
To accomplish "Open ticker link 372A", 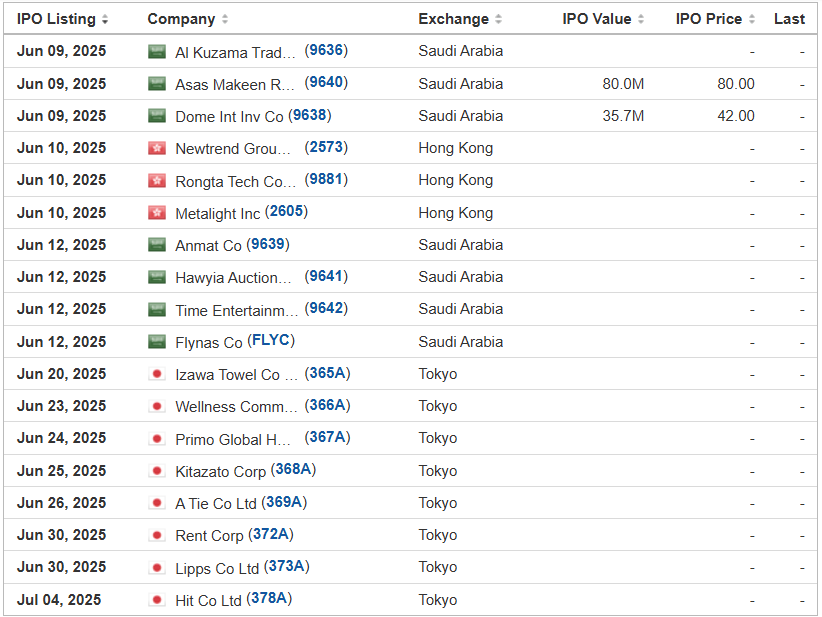I will pyautogui.click(x=271, y=534).
